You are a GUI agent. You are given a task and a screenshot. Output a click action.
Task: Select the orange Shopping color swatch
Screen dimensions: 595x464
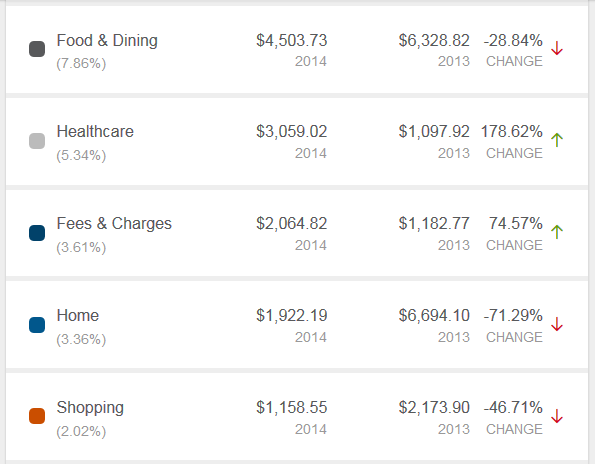(x=37, y=416)
